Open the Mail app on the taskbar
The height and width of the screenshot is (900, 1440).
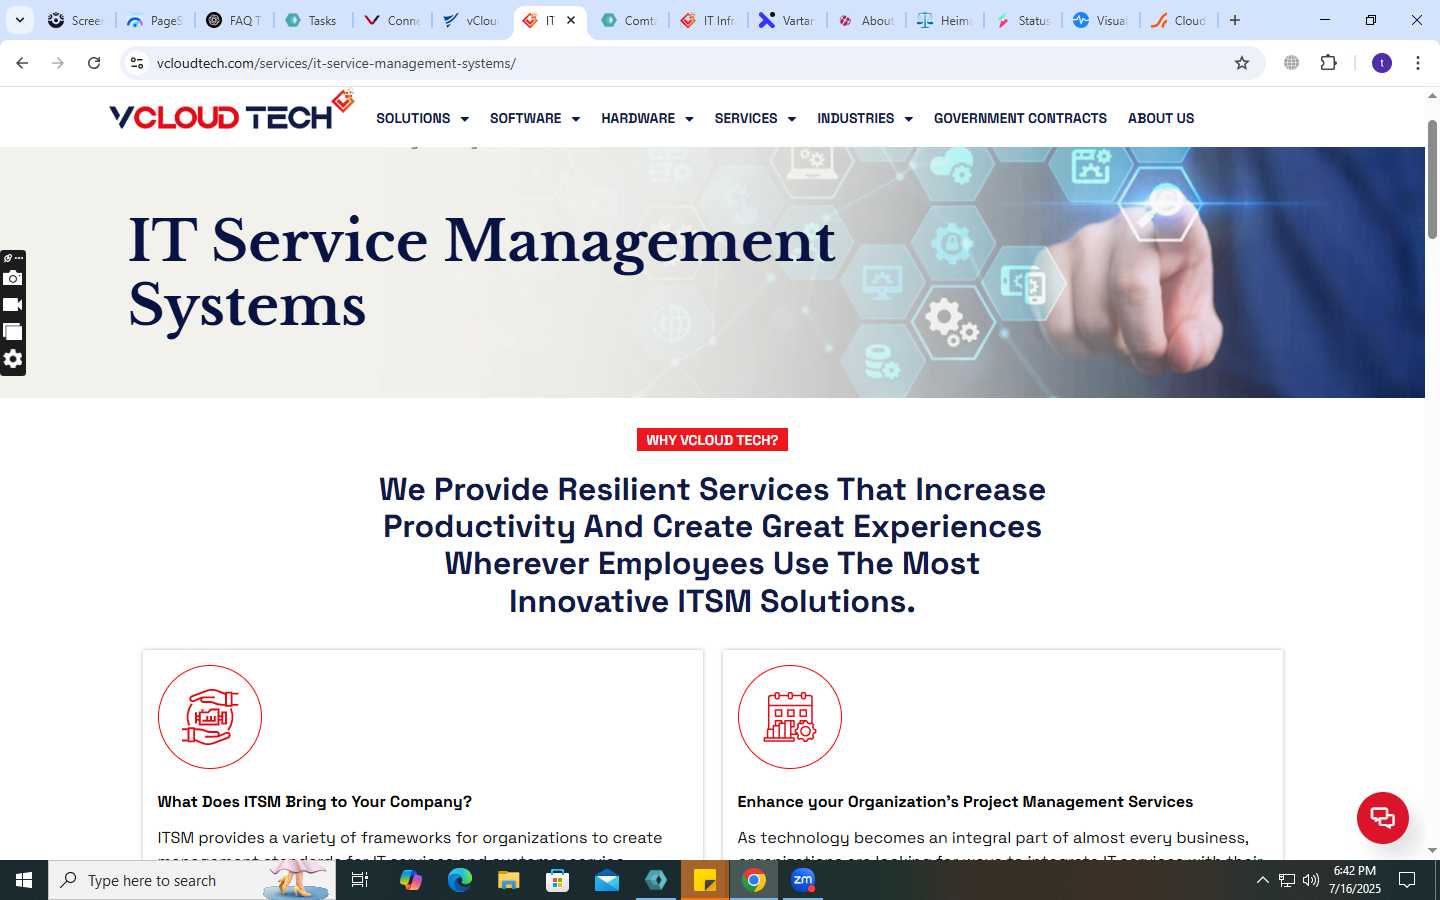[x=607, y=880]
